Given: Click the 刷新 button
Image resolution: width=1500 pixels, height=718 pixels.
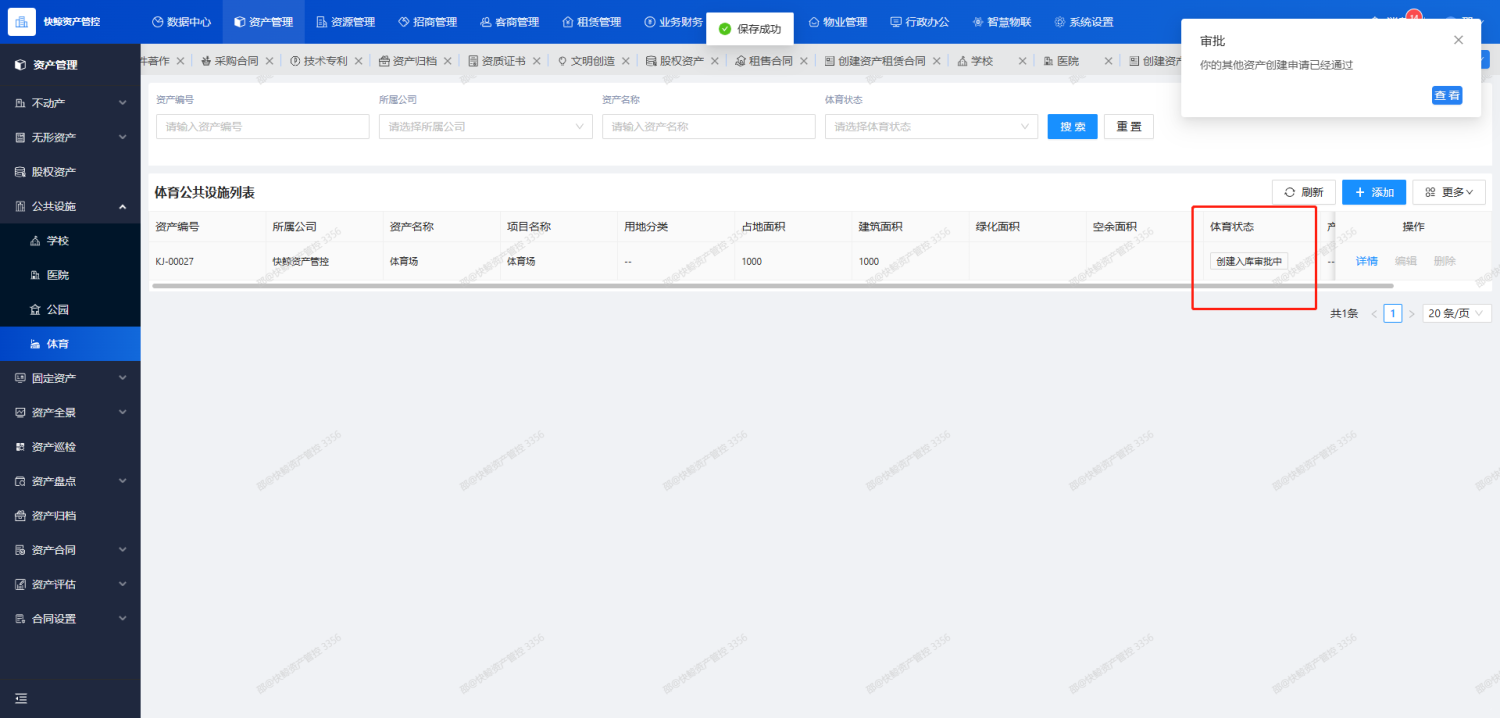Looking at the screenshot, I should [1304, 192].
